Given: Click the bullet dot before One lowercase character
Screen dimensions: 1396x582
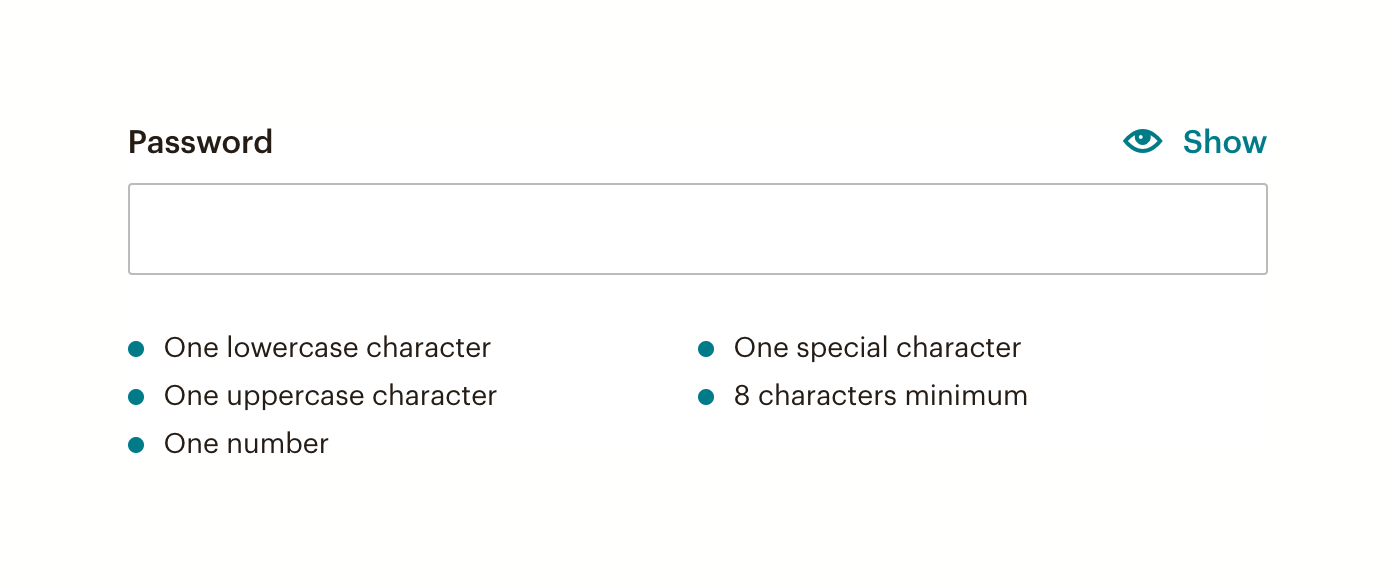Looking at the screenshot, I should 137,349.
